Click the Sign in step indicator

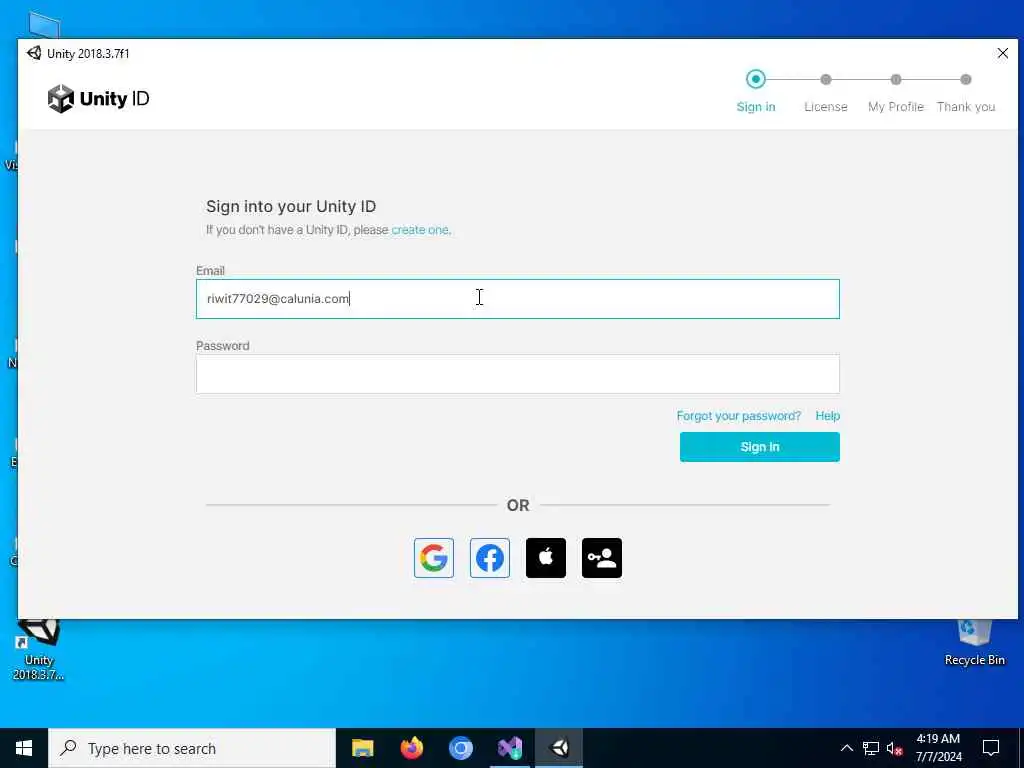756,92
